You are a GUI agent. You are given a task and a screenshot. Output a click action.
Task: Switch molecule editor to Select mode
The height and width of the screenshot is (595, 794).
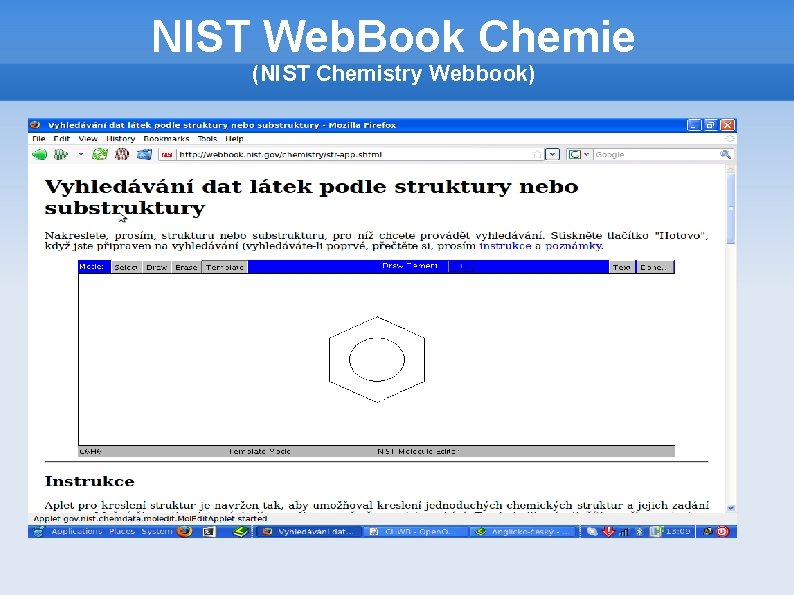[x=126, y=267]
